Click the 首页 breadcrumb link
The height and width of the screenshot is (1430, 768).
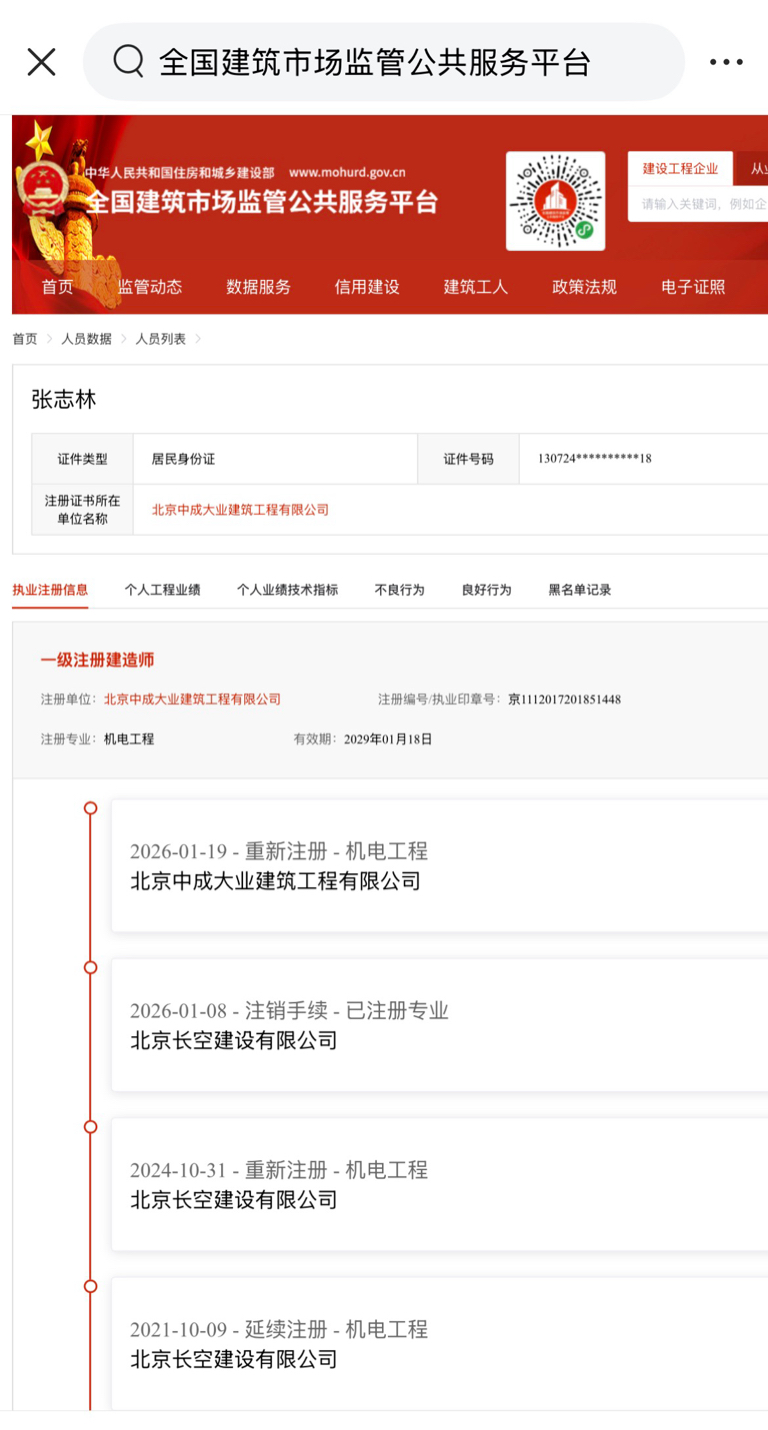pos(25,339)
